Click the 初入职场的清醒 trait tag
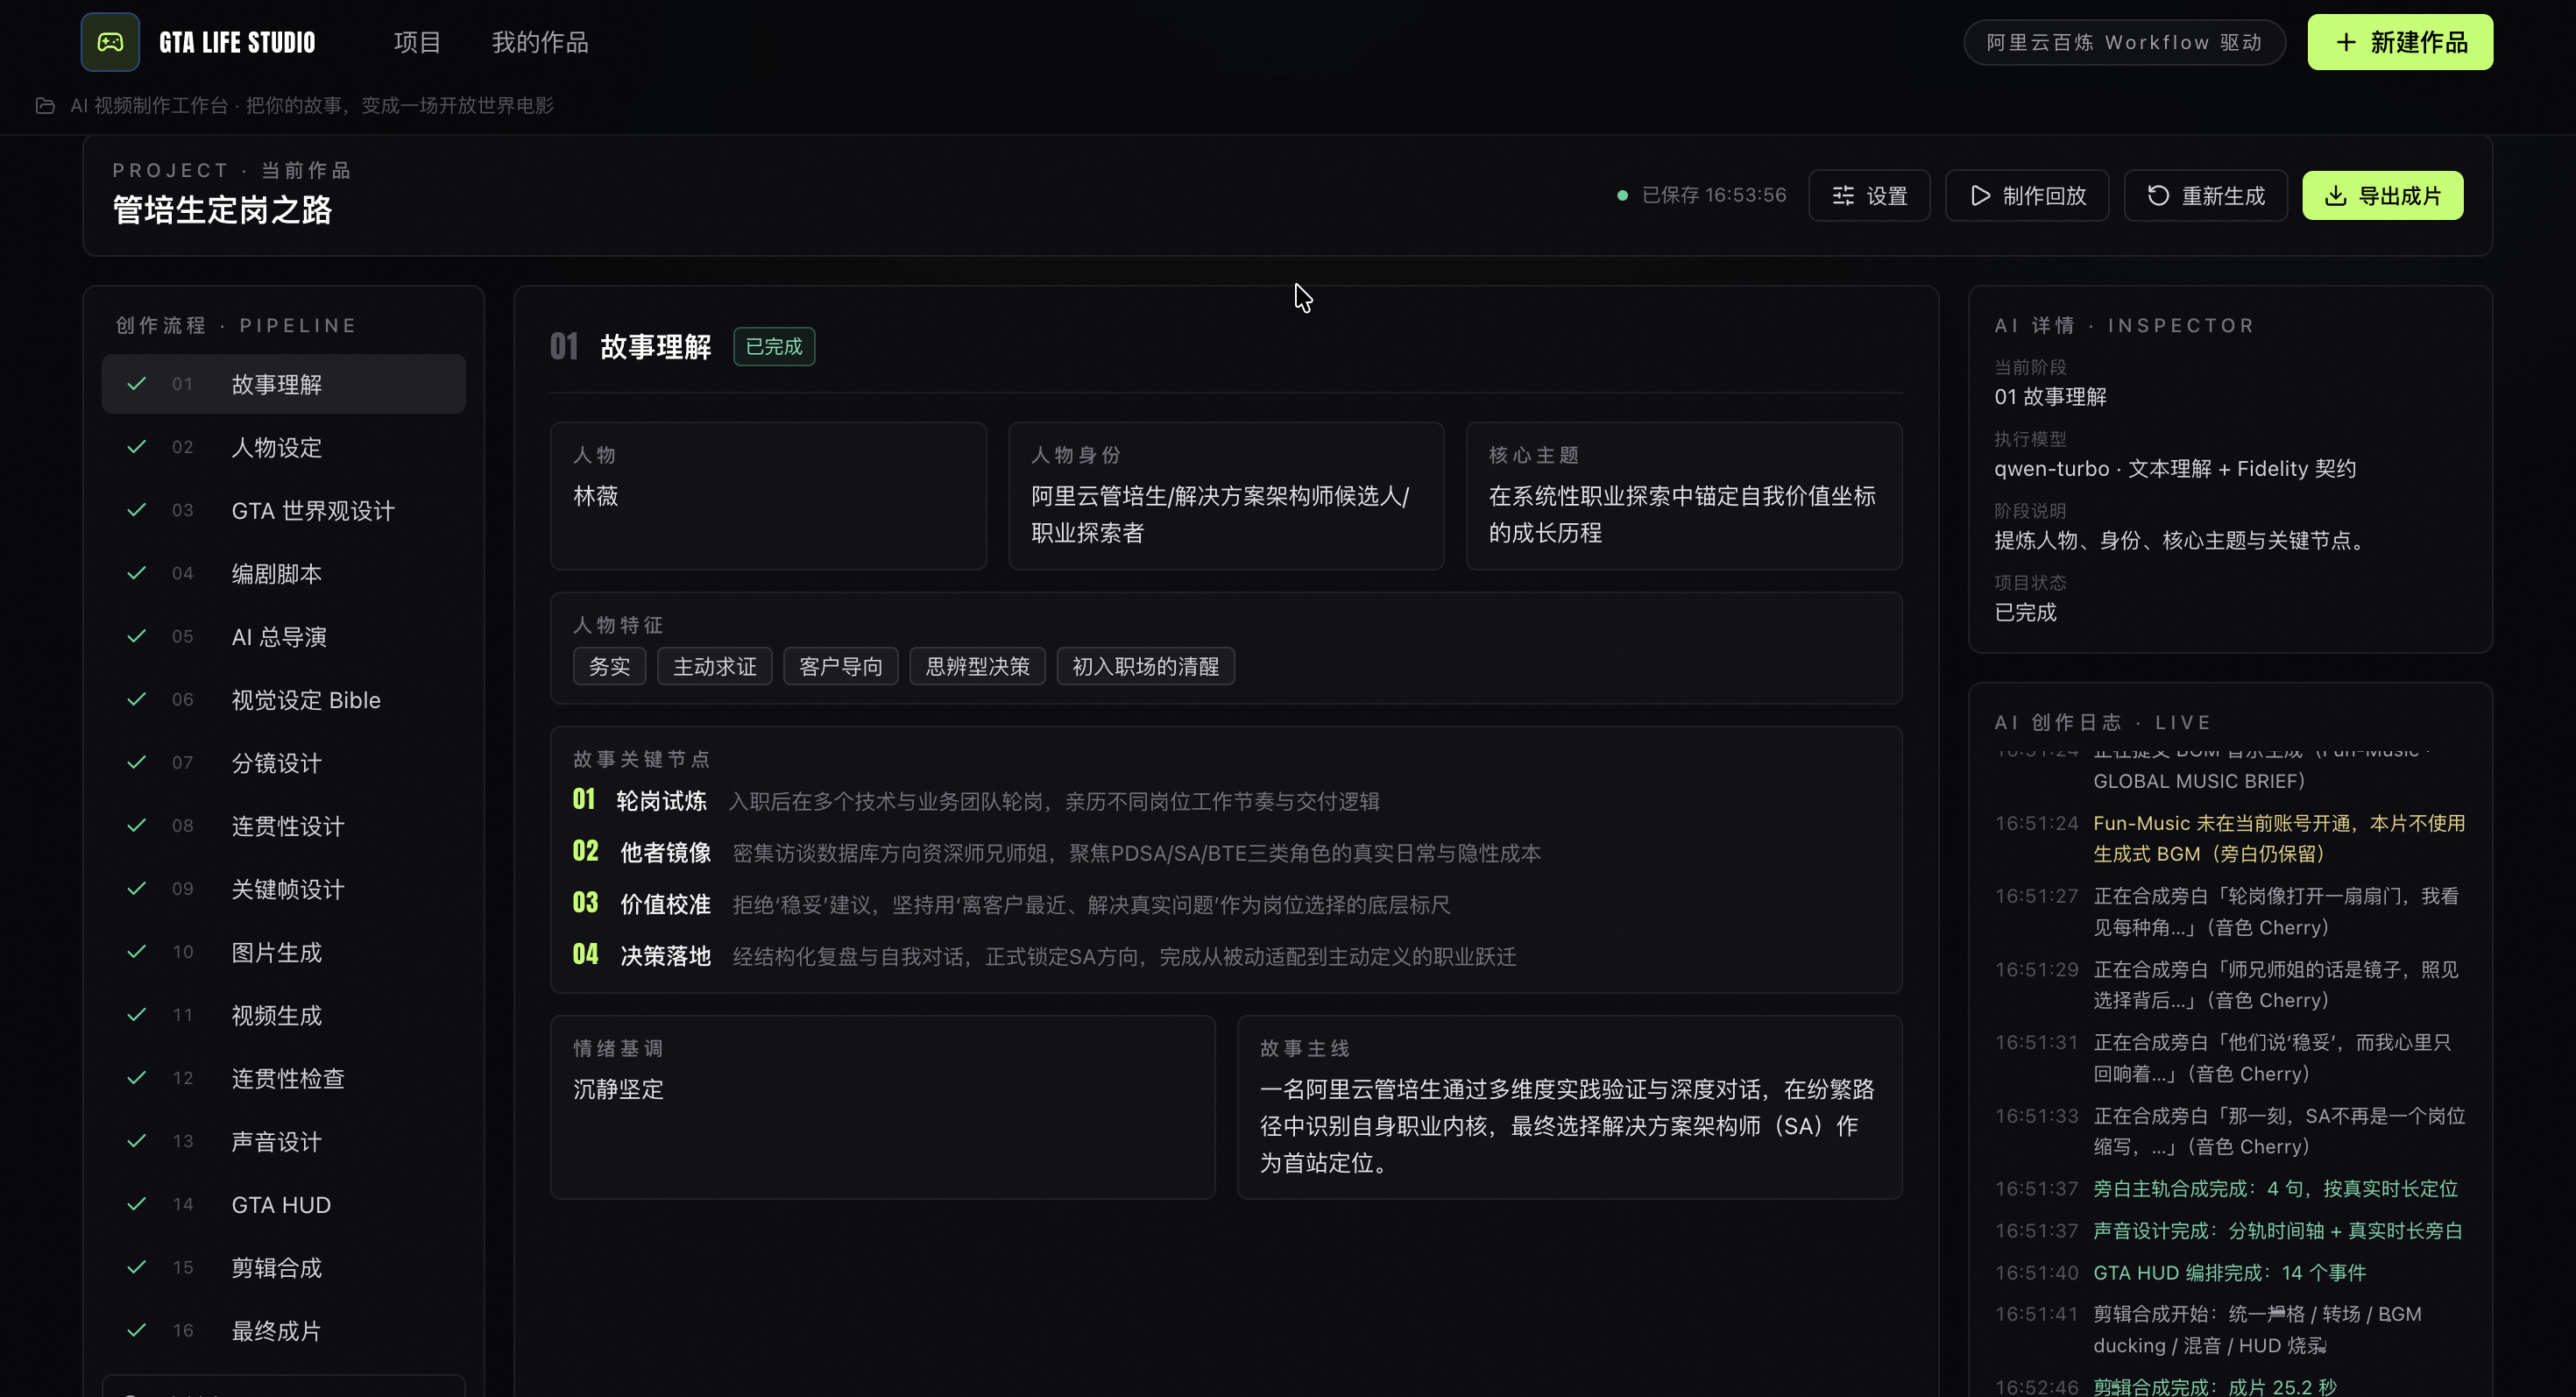 (1145, 666)
